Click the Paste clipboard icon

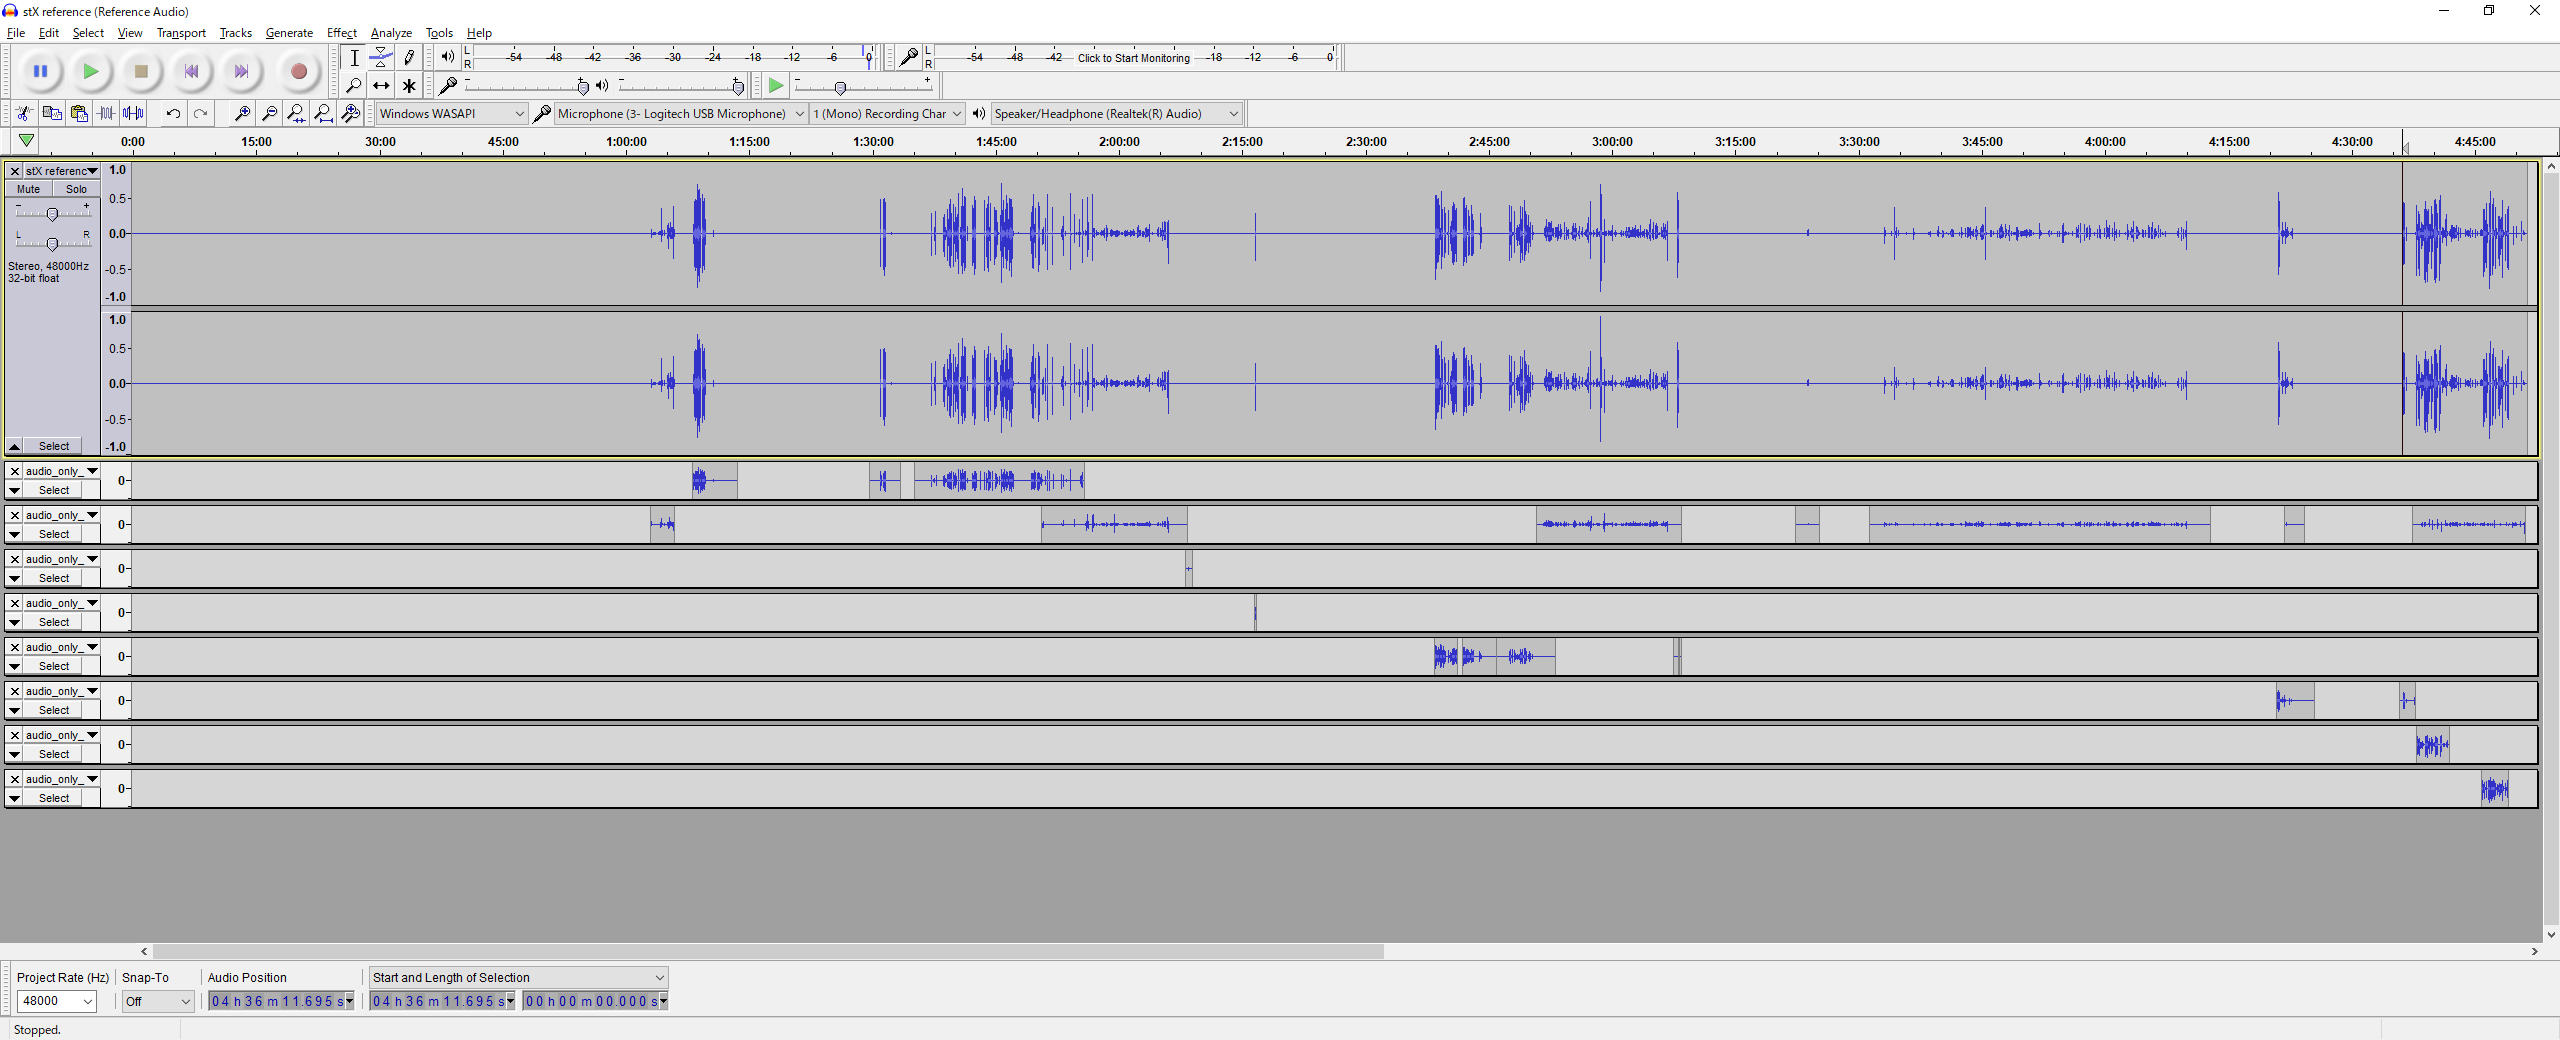coord(79,114)
